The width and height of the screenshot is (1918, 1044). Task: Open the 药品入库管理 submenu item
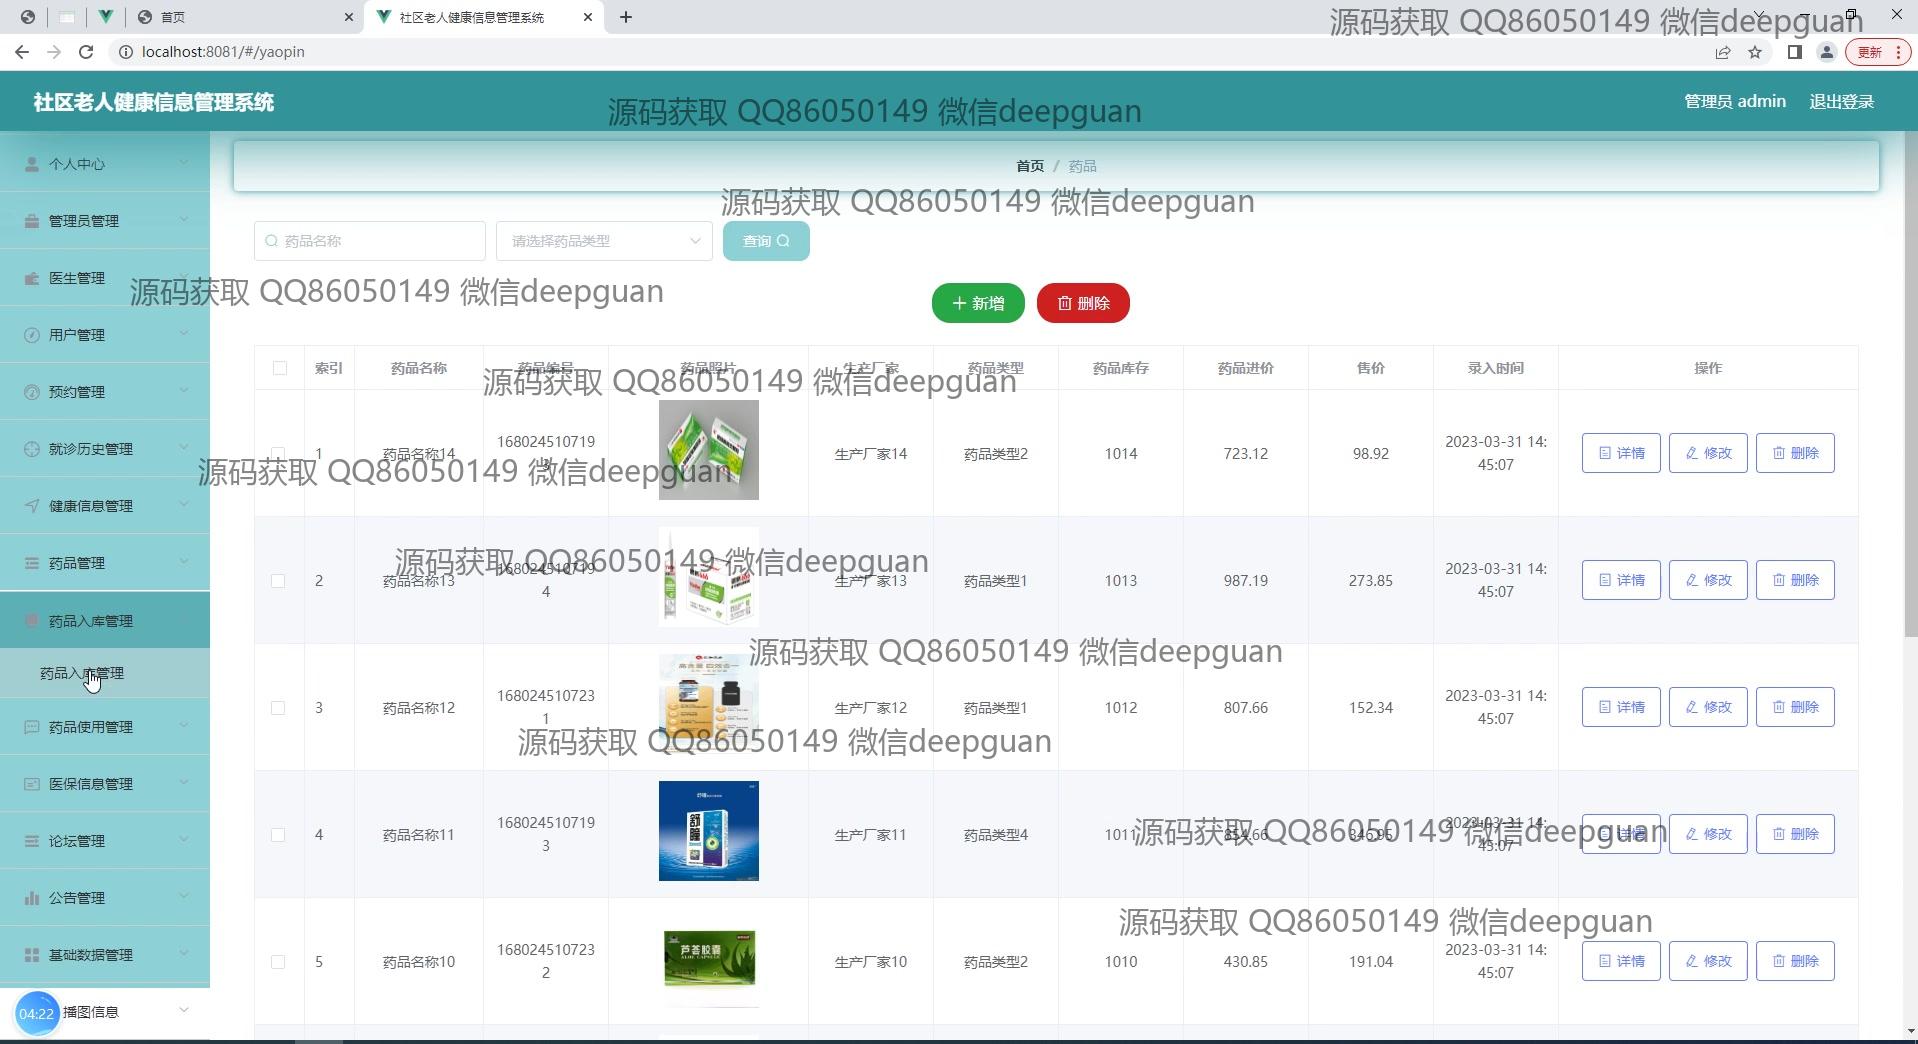point(82,674)
